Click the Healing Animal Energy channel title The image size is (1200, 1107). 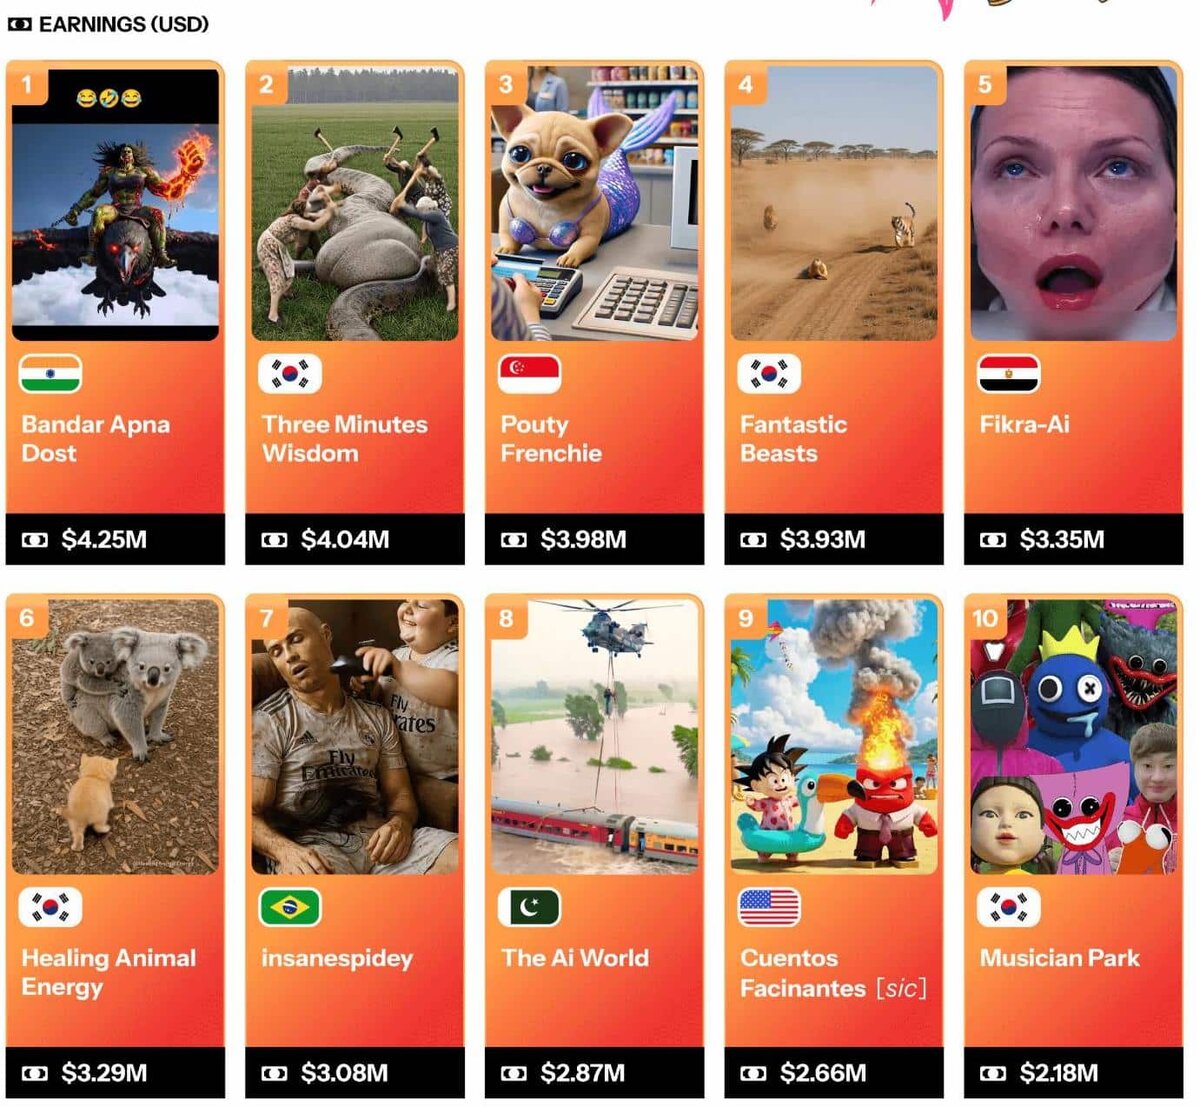(x=109, y=972)
